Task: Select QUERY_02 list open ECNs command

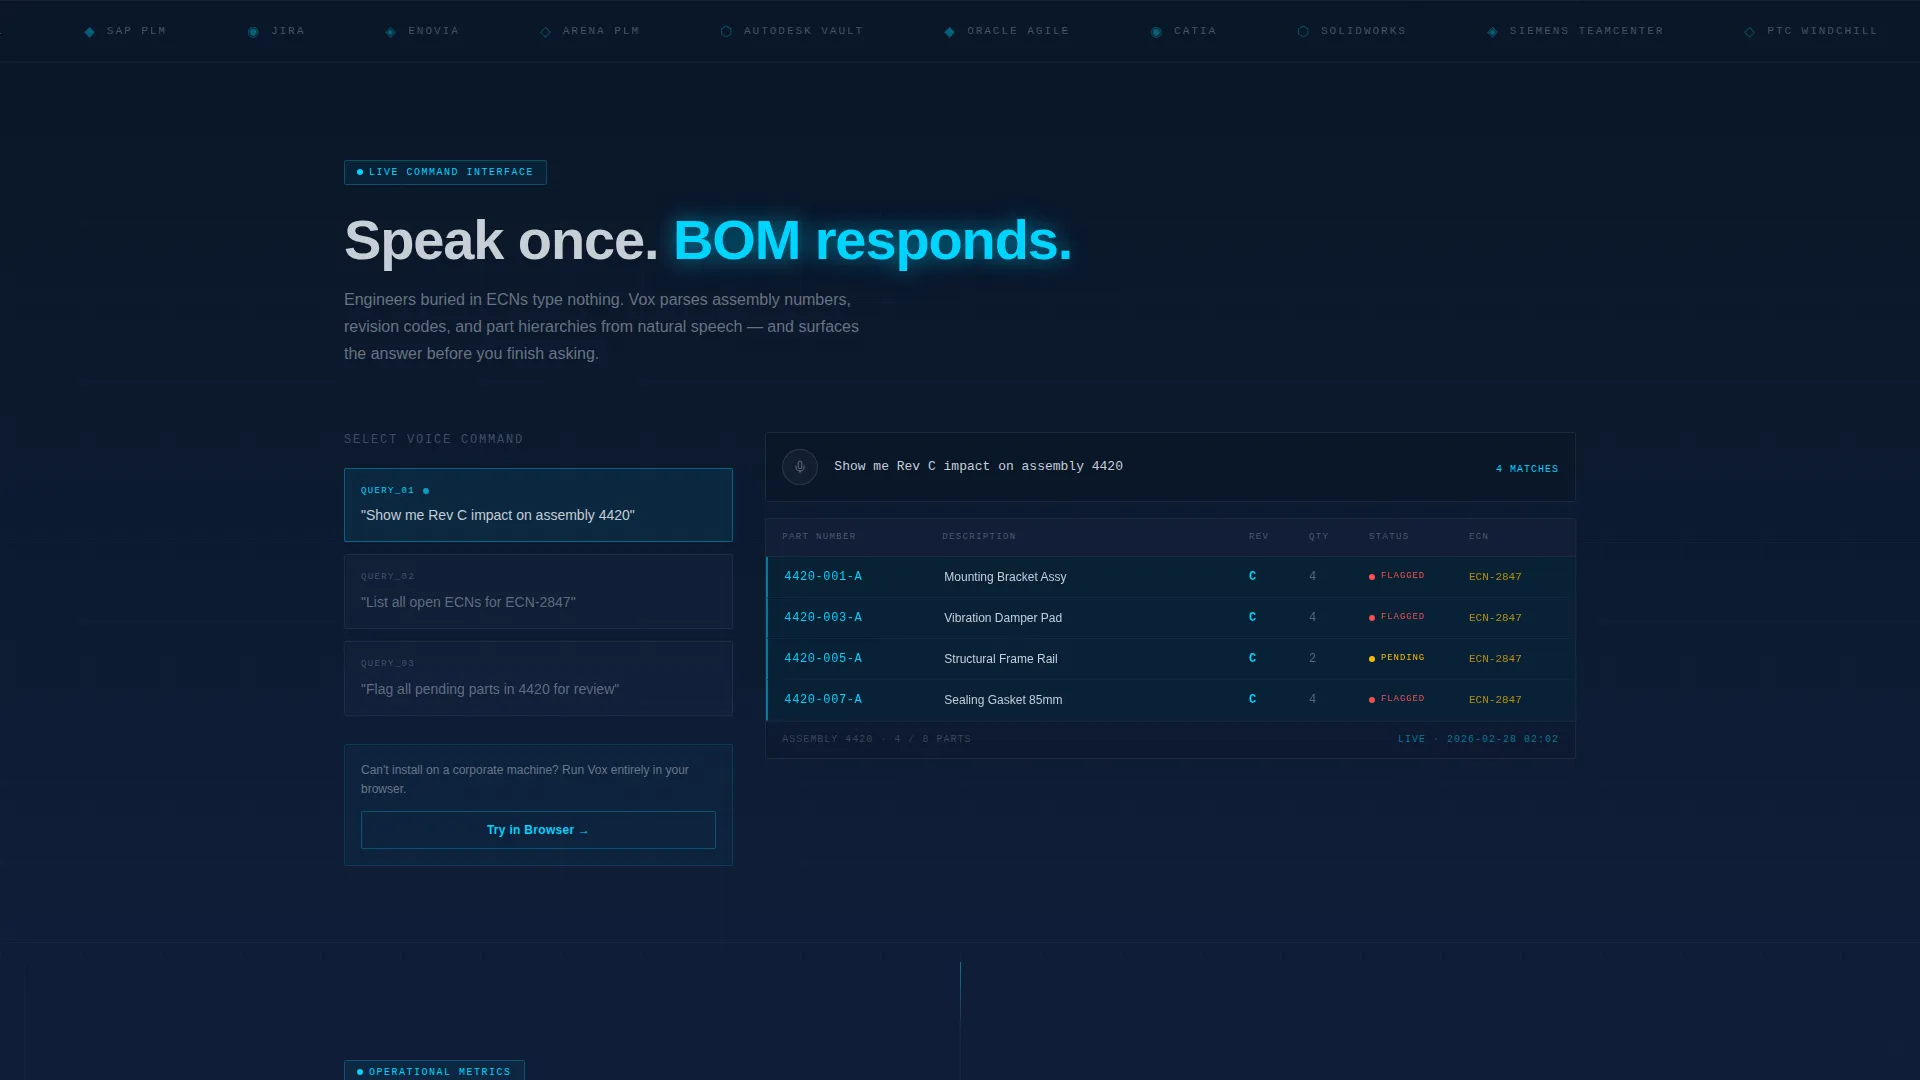Action: click(538, 592)
